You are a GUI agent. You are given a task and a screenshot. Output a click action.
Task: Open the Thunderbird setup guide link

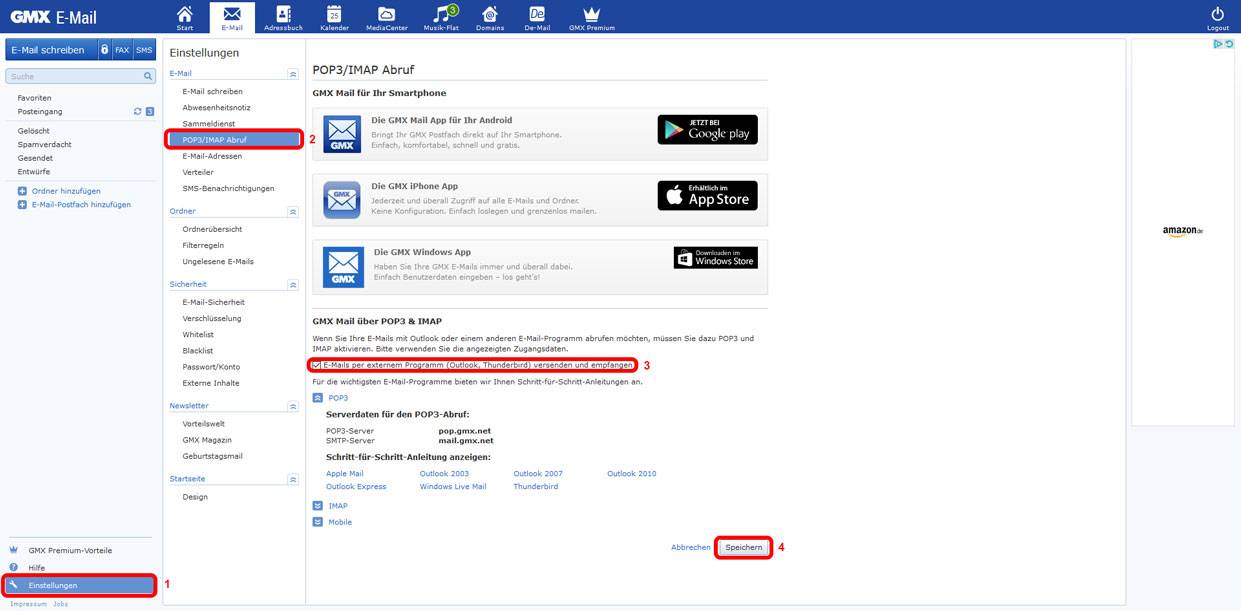click(x=536, y=487)
